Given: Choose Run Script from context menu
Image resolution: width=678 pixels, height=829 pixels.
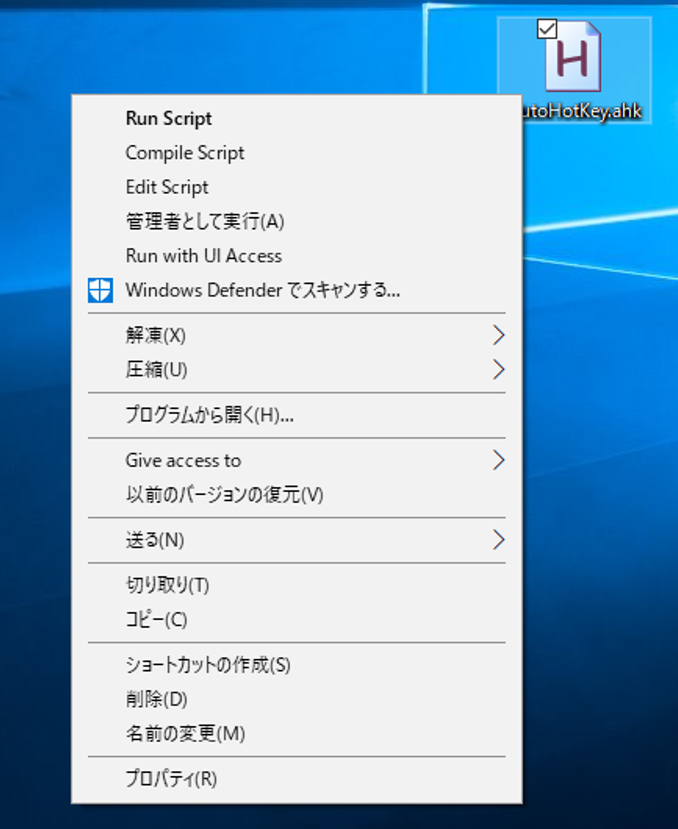Looking at the screenshot, I should click(x=297, y=118).
